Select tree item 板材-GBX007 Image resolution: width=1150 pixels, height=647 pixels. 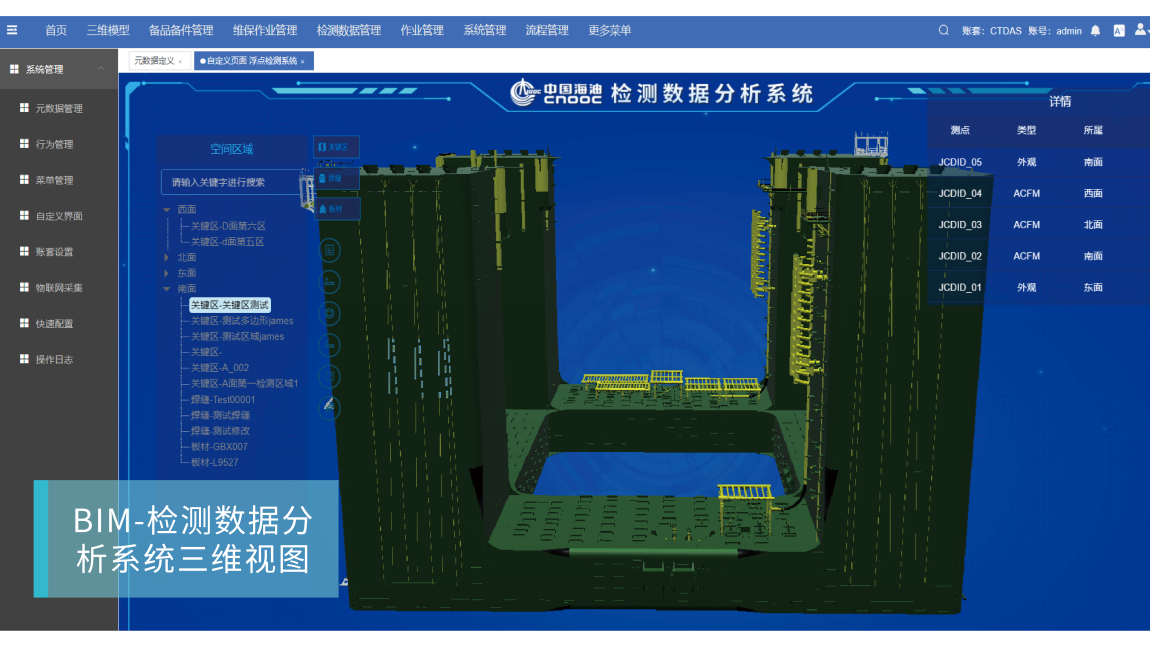(219, 446)
